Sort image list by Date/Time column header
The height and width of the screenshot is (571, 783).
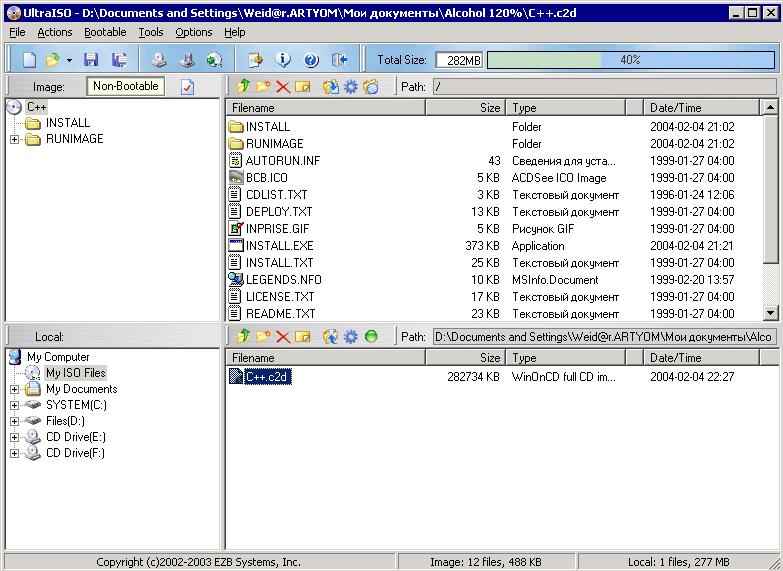701,108
